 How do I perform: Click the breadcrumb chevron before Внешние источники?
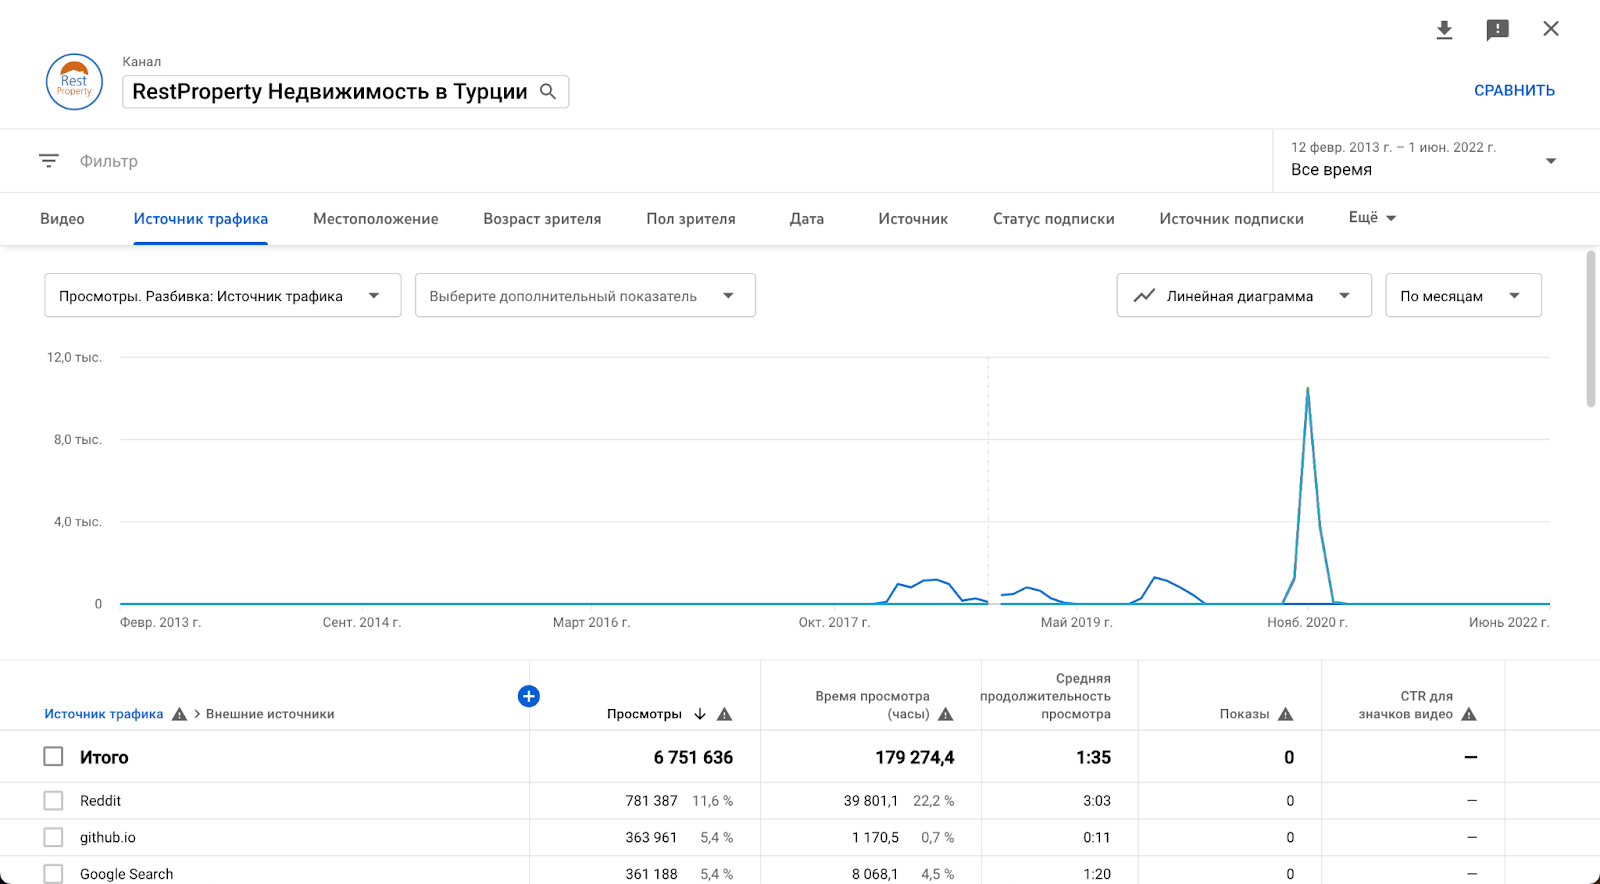click(x=197, y=714)
